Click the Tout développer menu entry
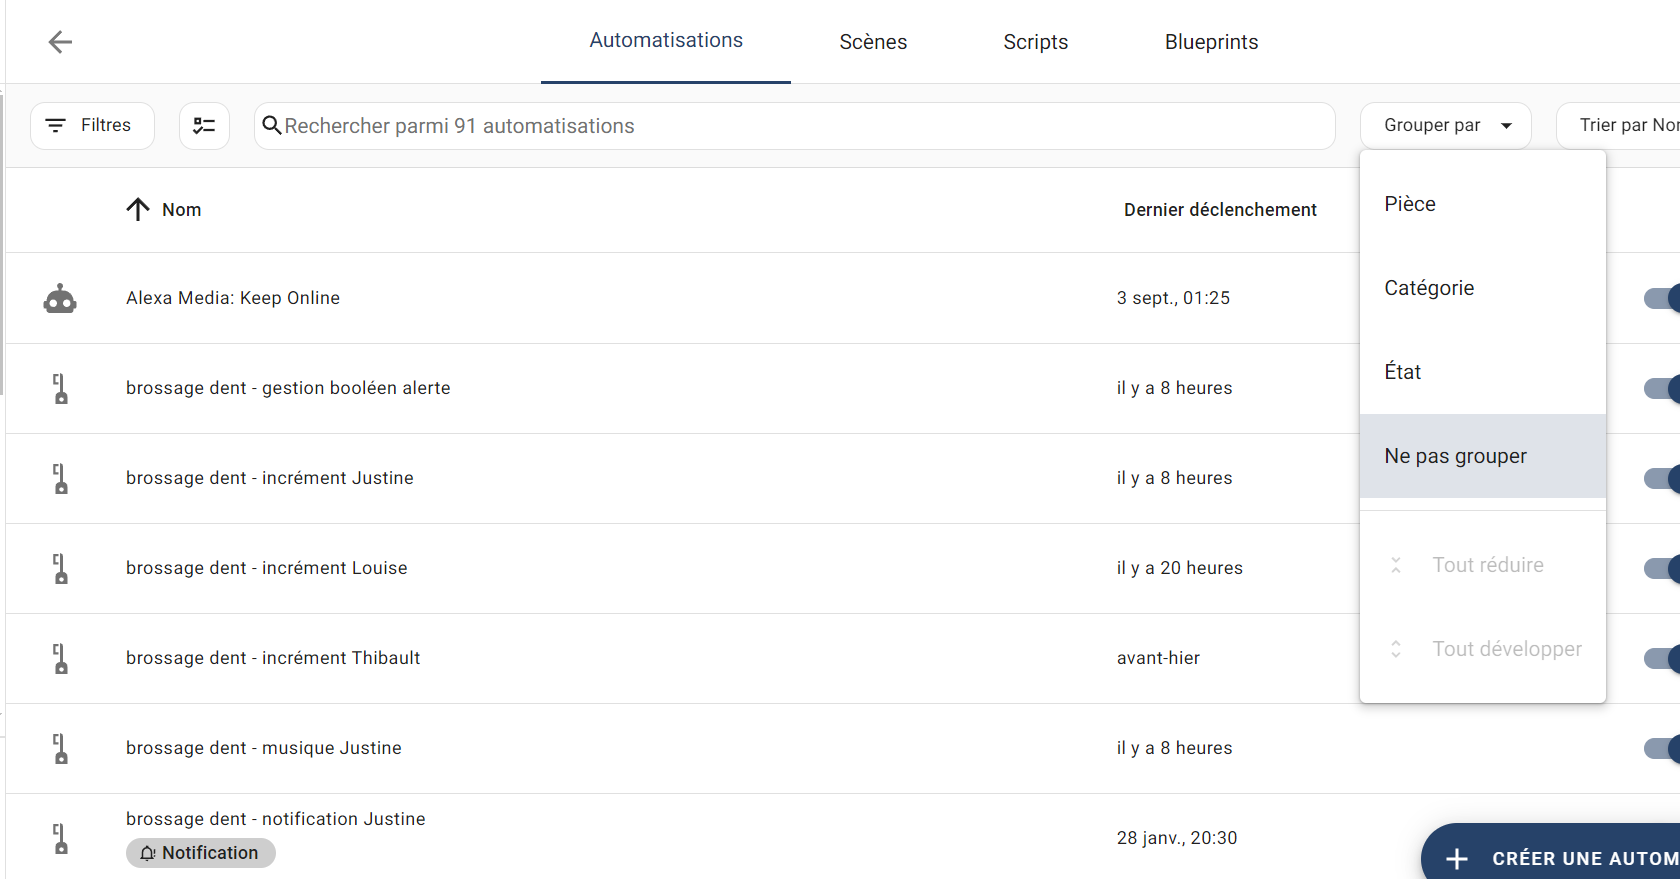The height and width of the screenshot is (879, 1680). click(1483, 649)
